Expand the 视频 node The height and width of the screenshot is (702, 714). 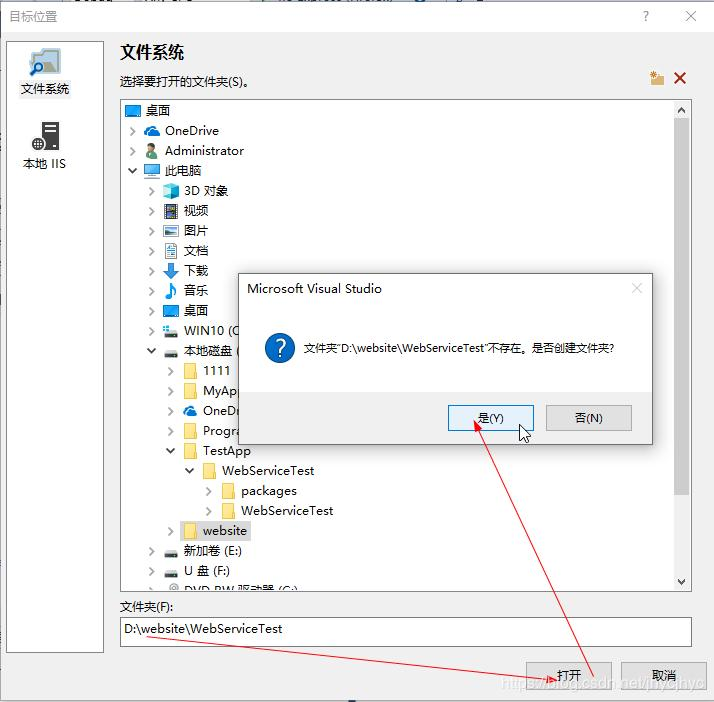pos(152,211)
